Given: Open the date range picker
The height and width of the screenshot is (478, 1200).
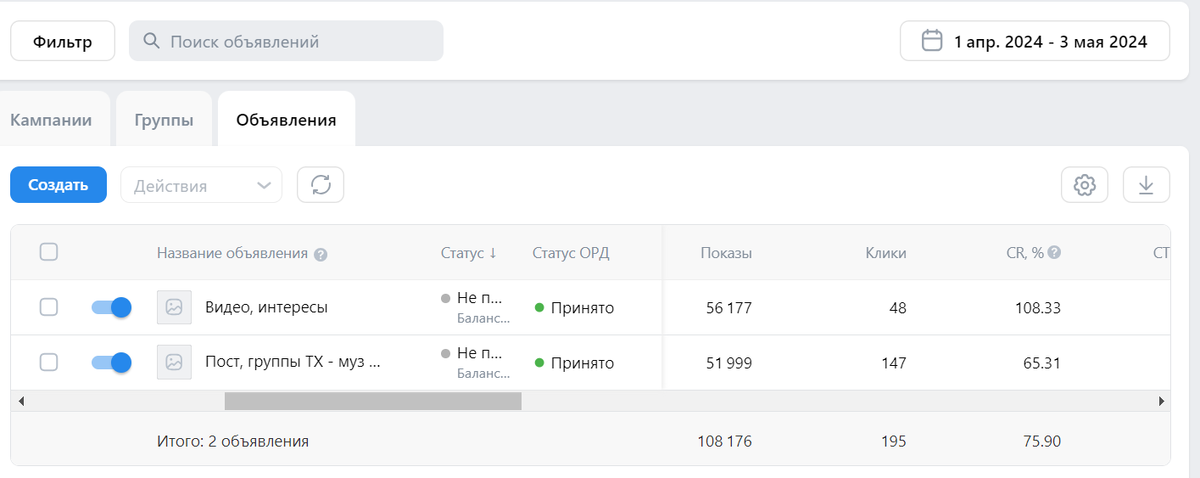Looking at the screenshot, I should point(1035,42).
